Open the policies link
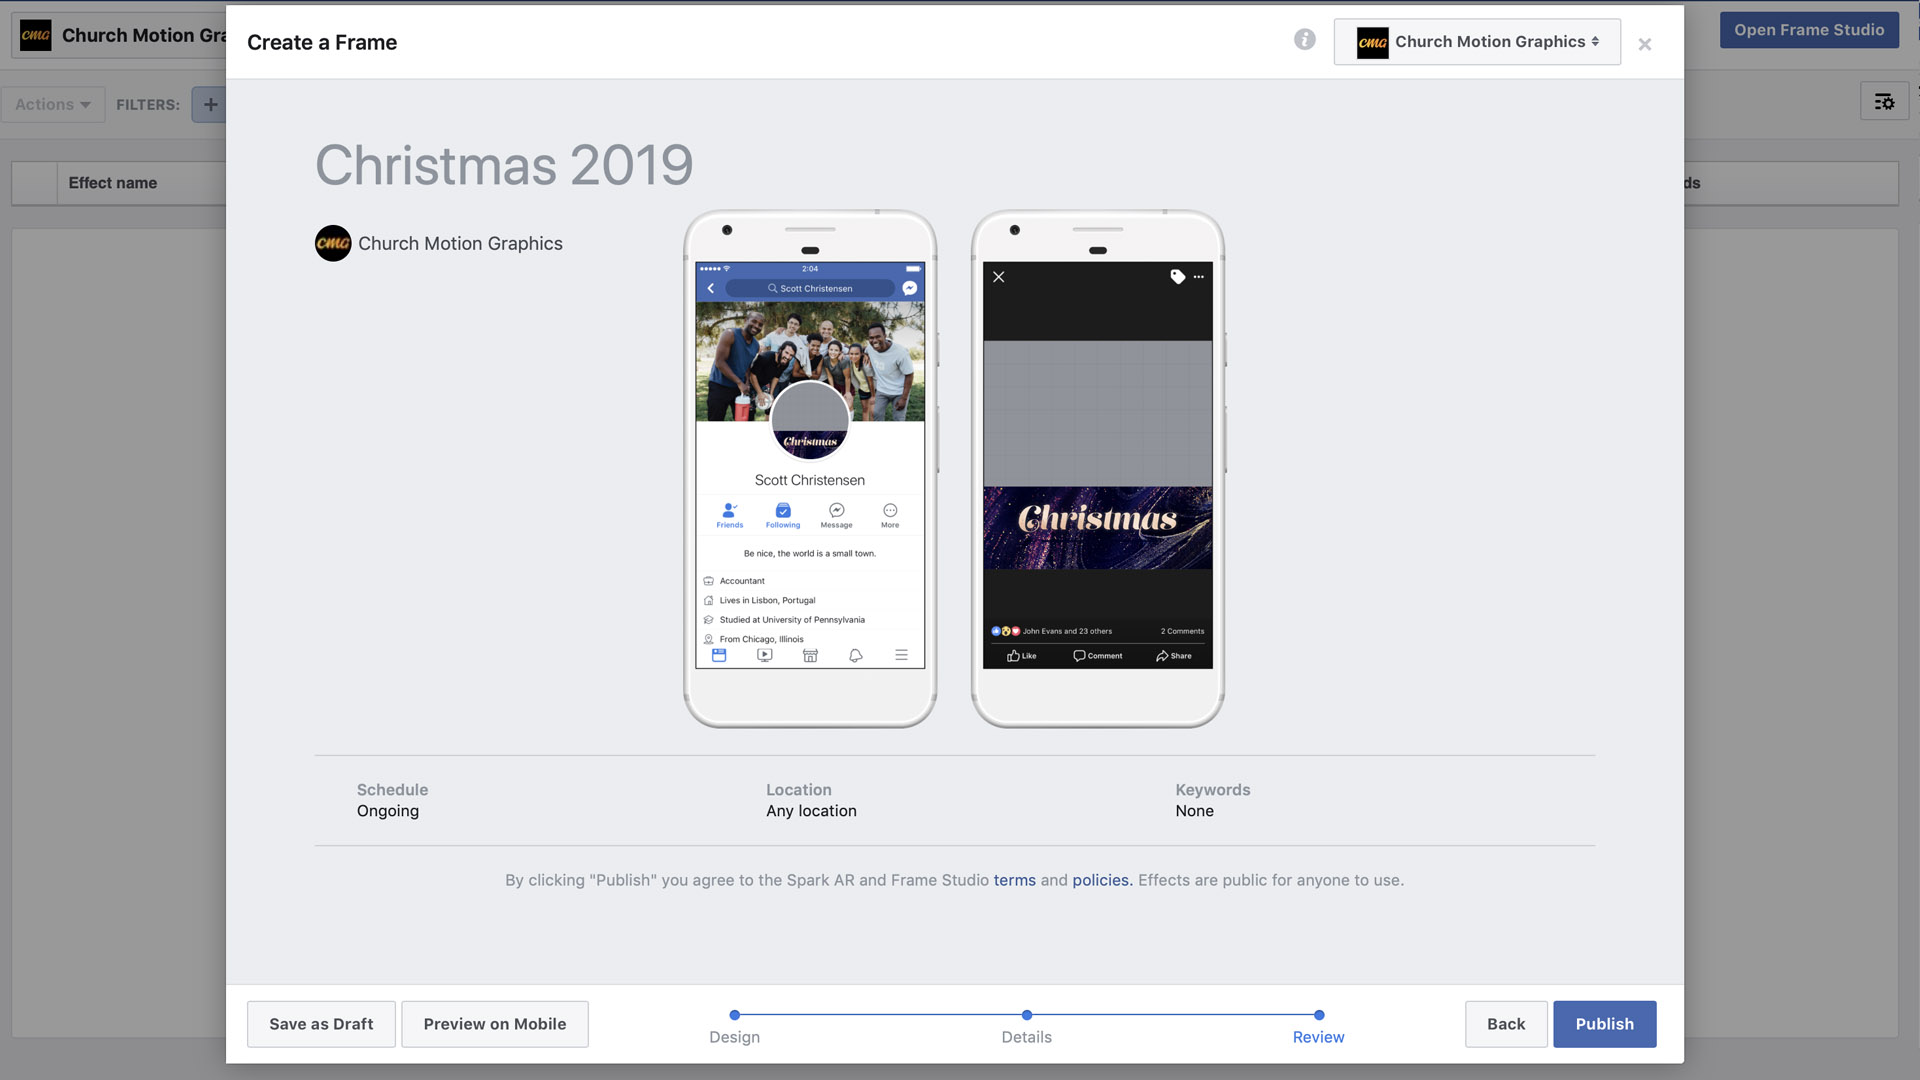Viewport: 1920px width, 1080px height. coord(1102,880)
